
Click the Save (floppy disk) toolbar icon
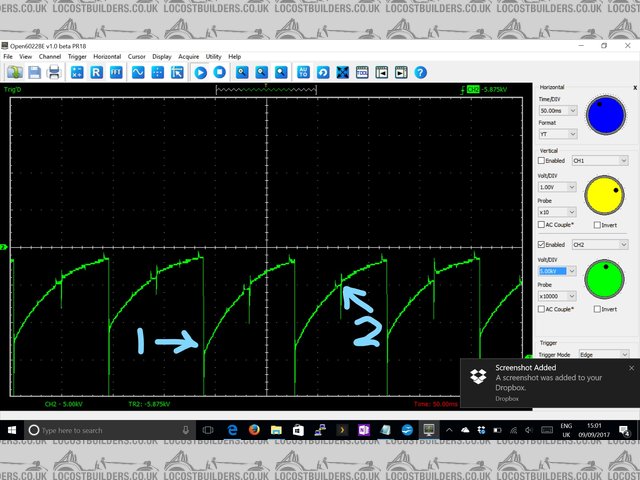[34, 73]
